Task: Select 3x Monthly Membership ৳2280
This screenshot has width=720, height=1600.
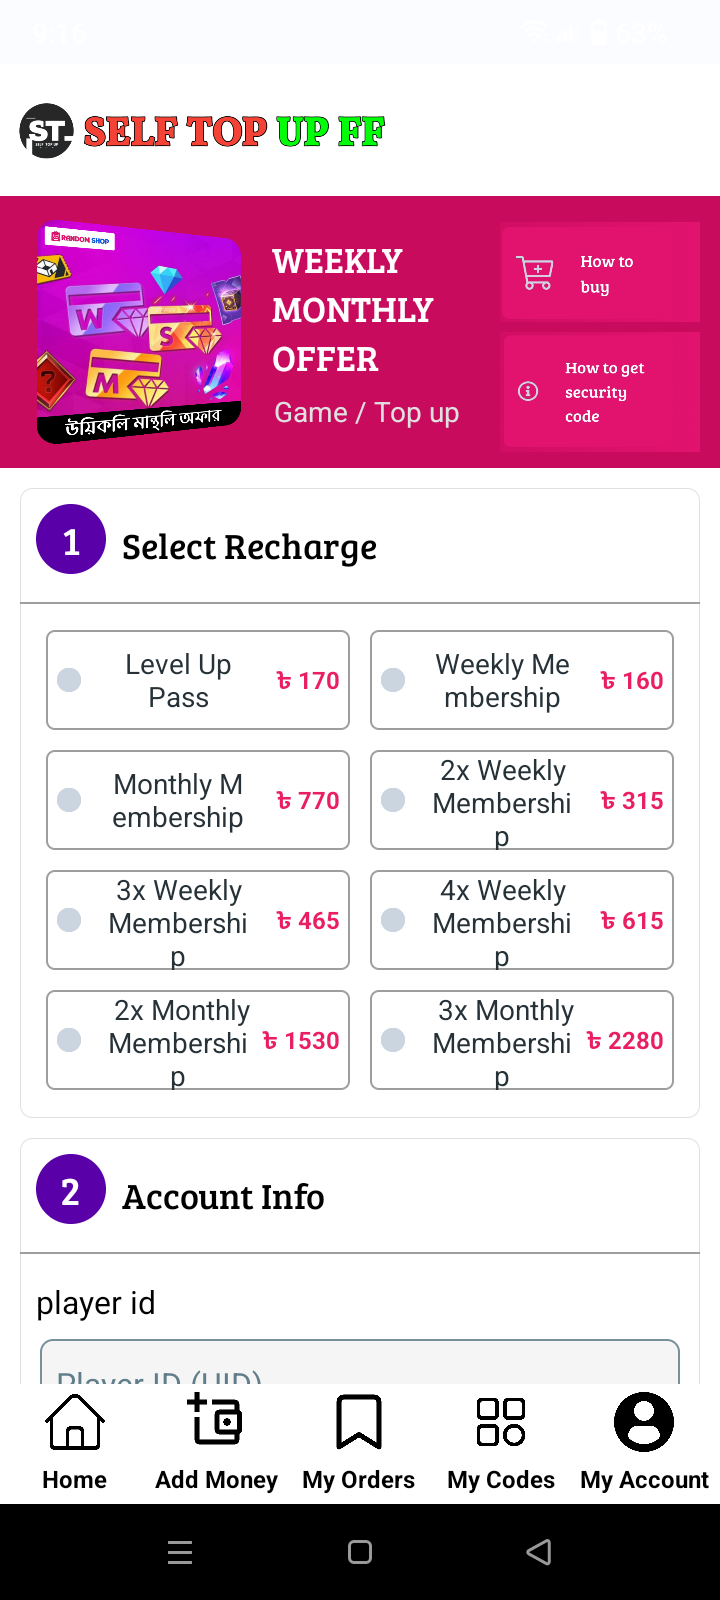Action: (522, 1040)
